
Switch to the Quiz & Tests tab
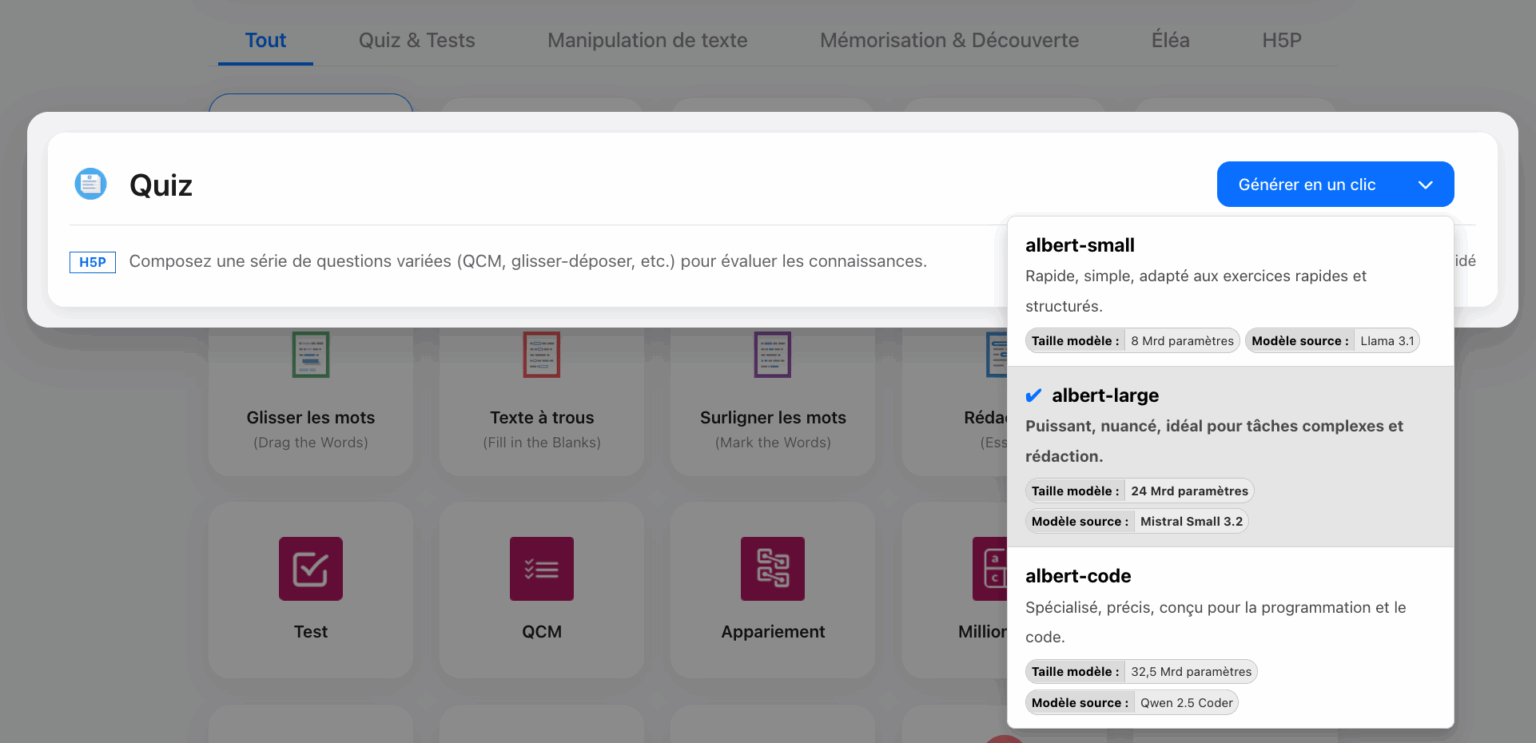click(417, 41)
